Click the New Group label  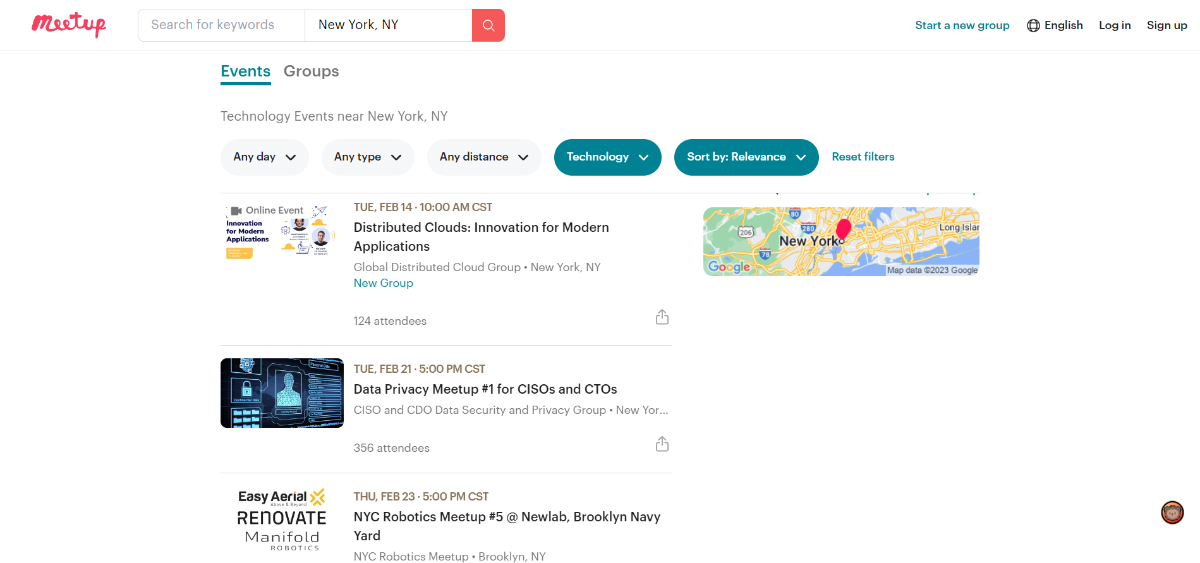coord(383,283)
